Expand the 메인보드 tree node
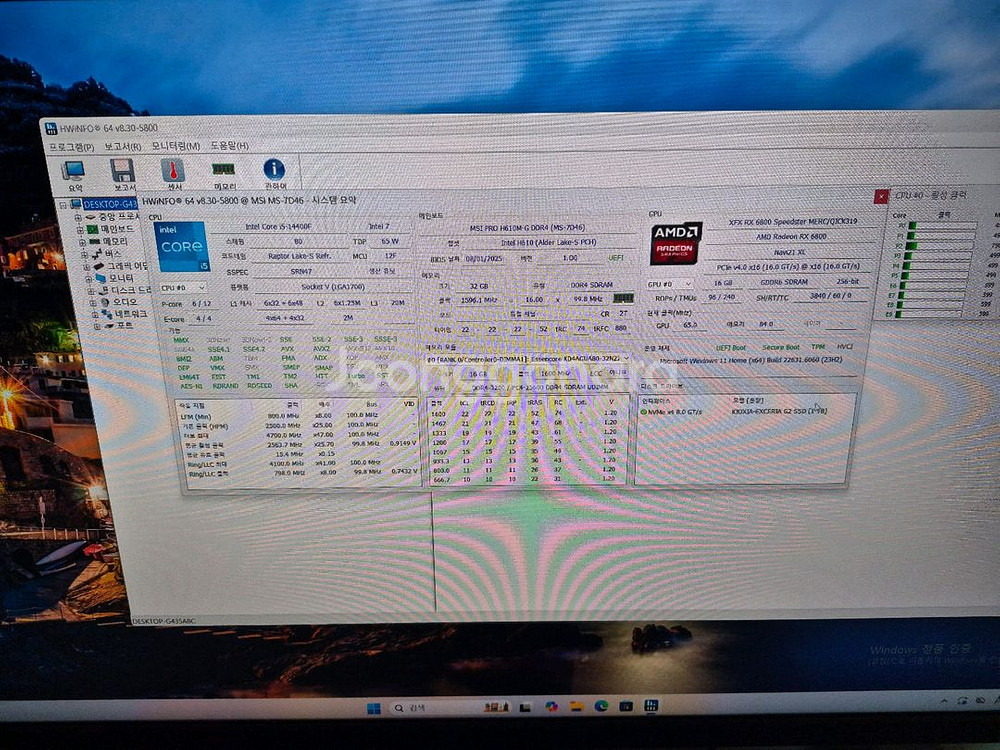 coord(81,229)
